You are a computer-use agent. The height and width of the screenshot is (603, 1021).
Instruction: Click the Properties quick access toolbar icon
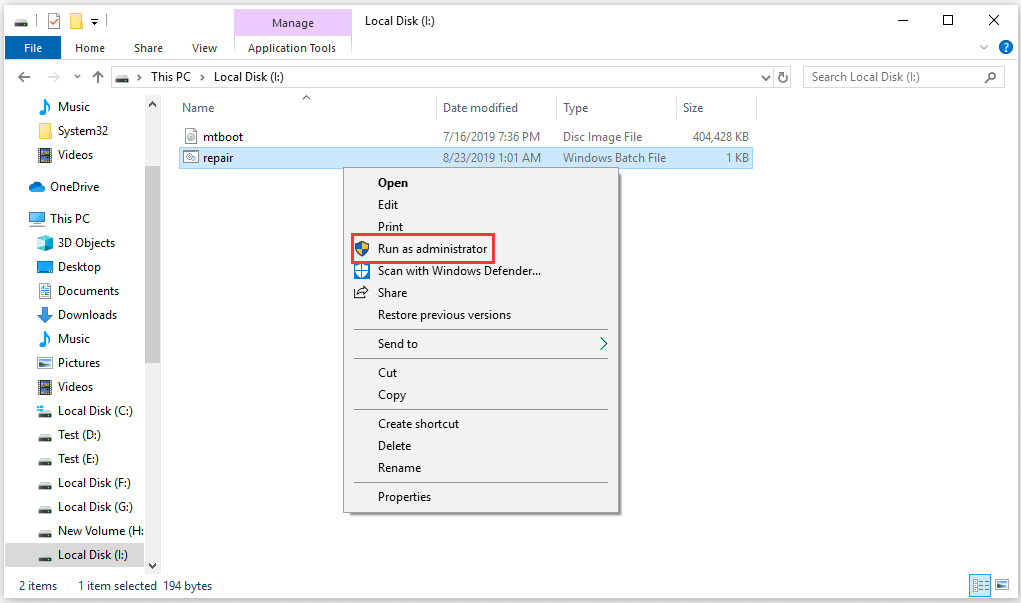54,21
